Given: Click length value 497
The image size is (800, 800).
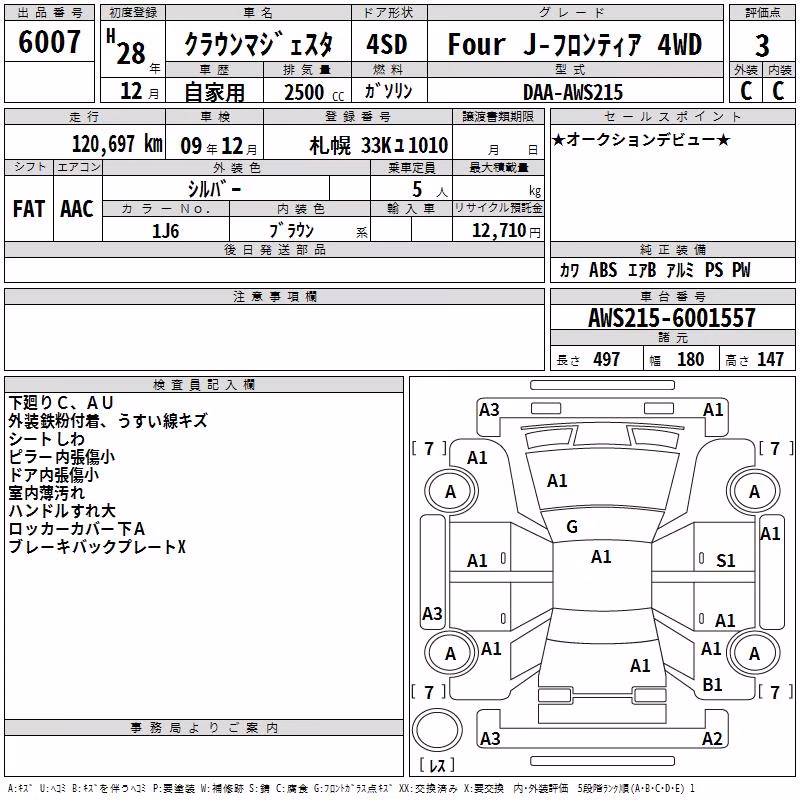Looking at the screenshot, I should click(x=606, y=359).
